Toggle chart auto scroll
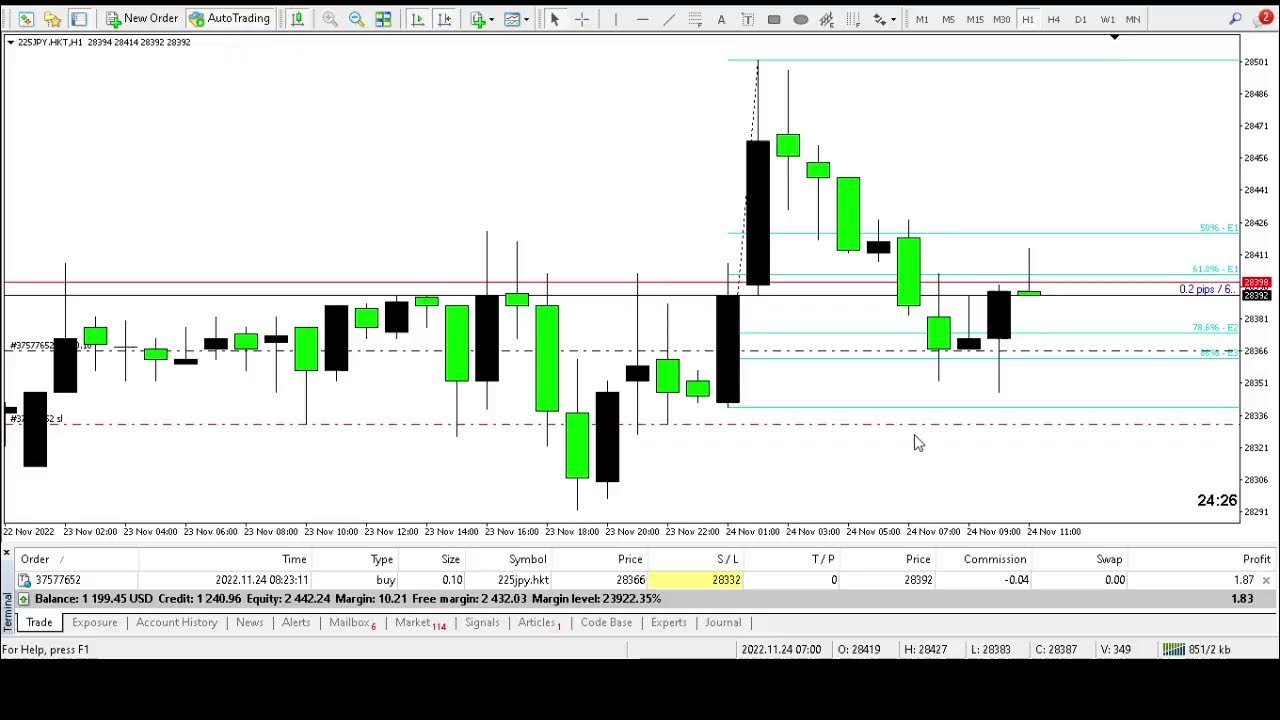Viewport: 1280px width, 720px height. click(x=417, y=19)
